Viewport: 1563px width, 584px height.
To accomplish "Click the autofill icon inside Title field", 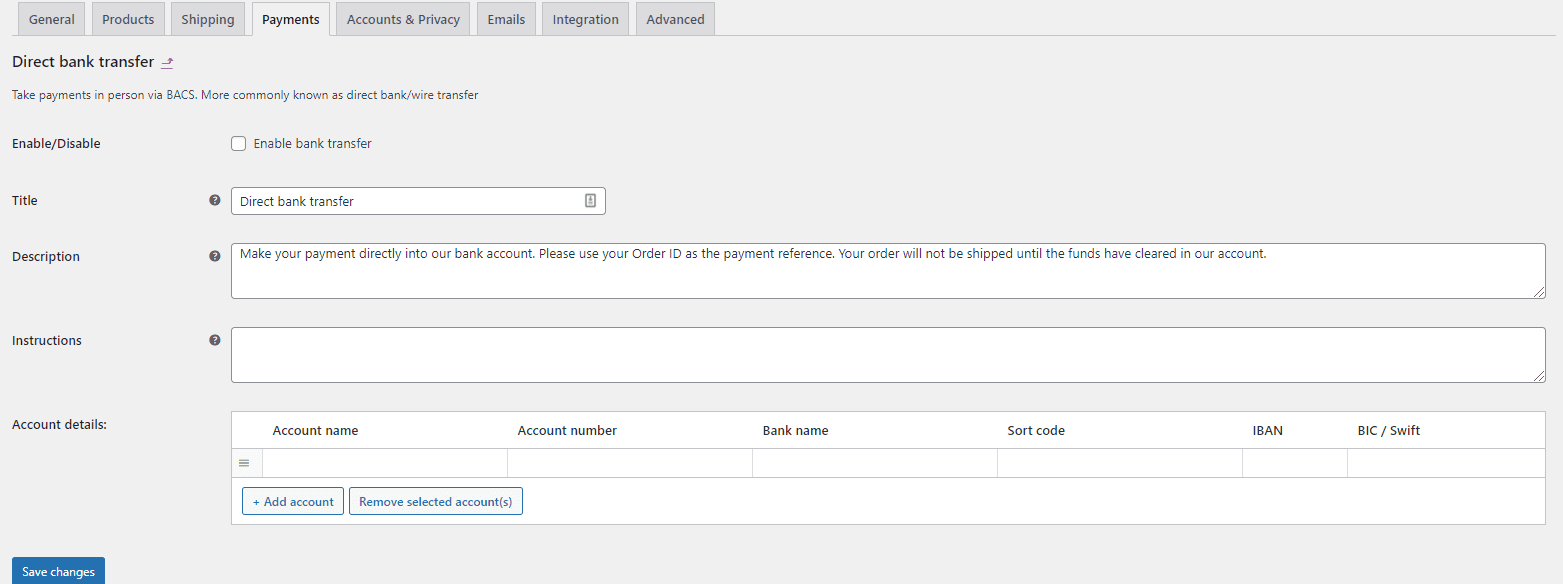I will [x=590, y=201].
